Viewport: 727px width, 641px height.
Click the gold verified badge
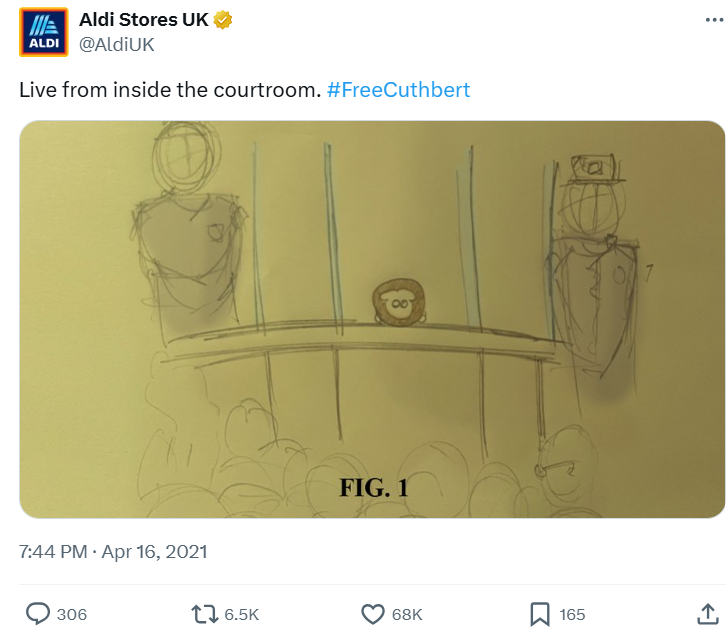point(223,20)
